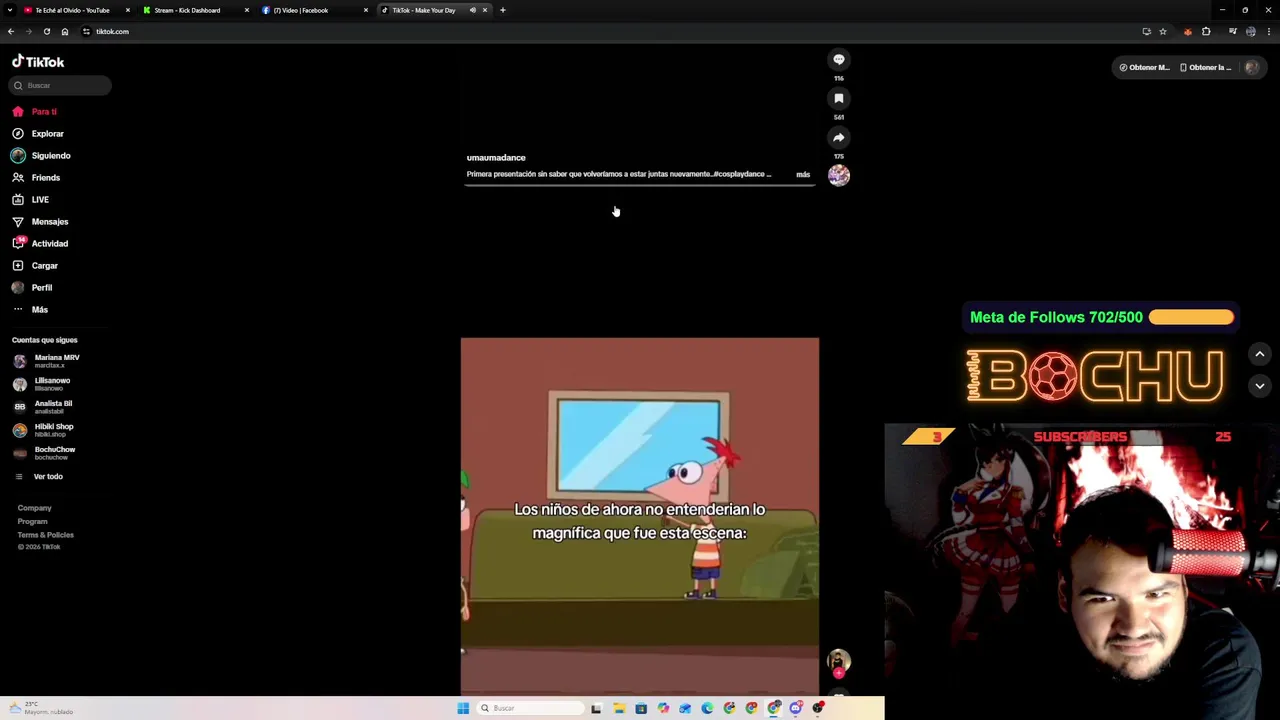Open the Siguiendo feed
The image size is (1280, 720).
tap(51, 155)
